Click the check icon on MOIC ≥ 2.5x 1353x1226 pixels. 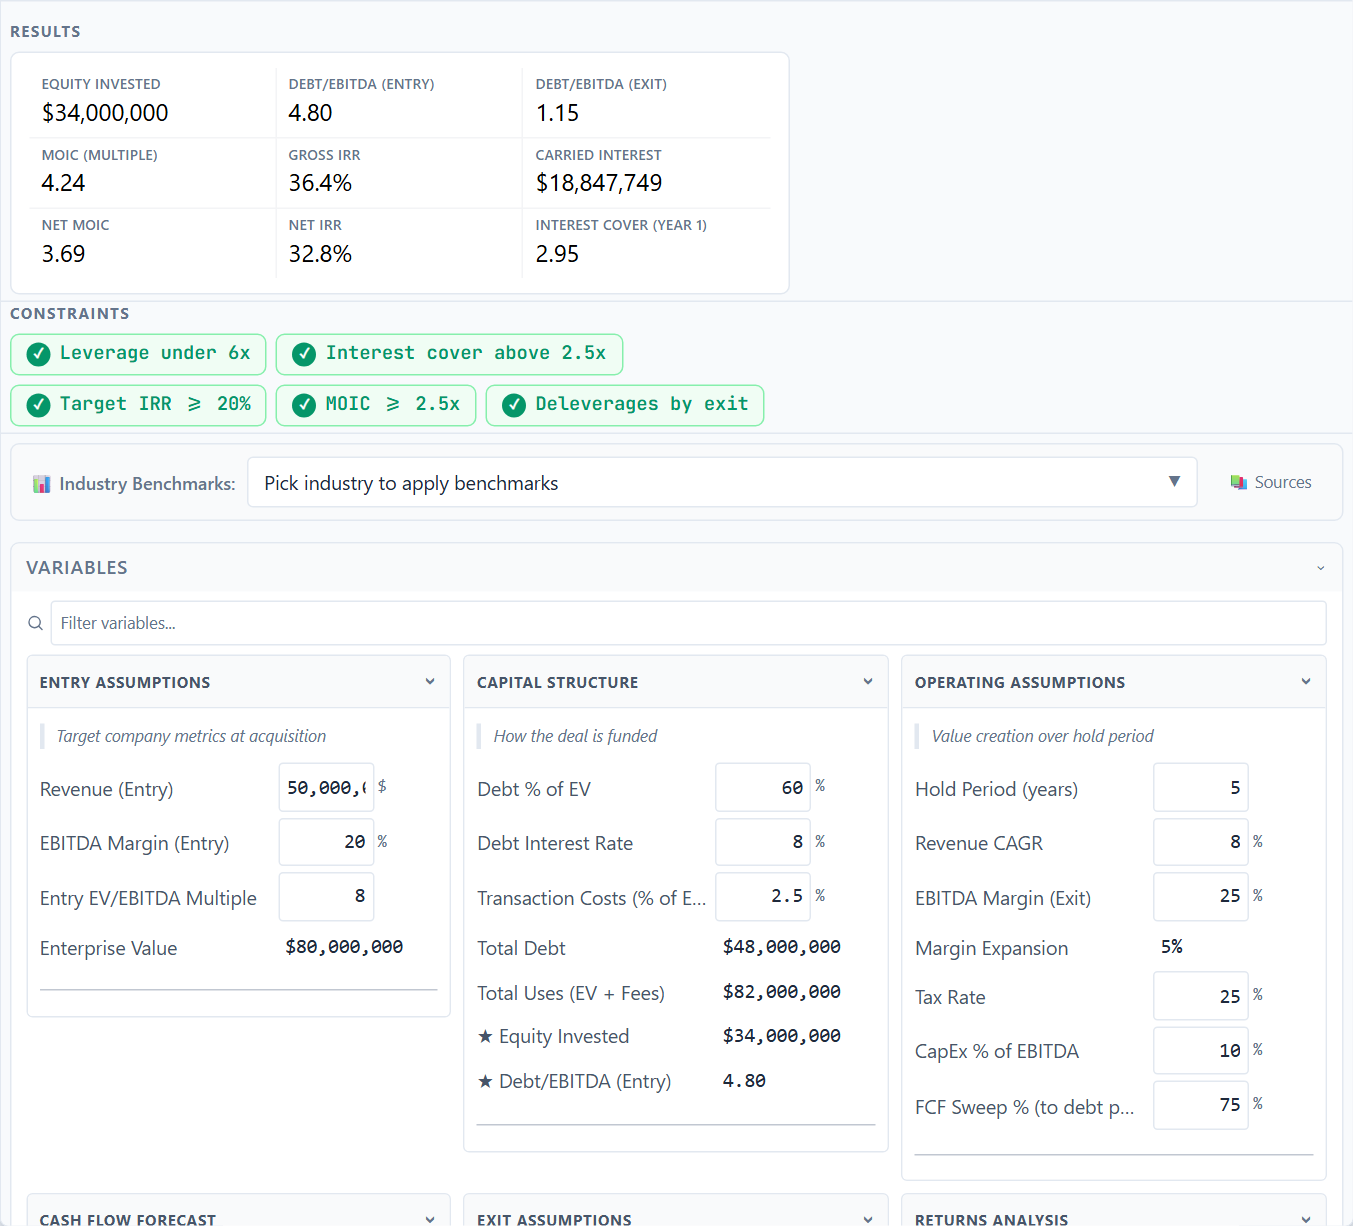tap(304, 405)
